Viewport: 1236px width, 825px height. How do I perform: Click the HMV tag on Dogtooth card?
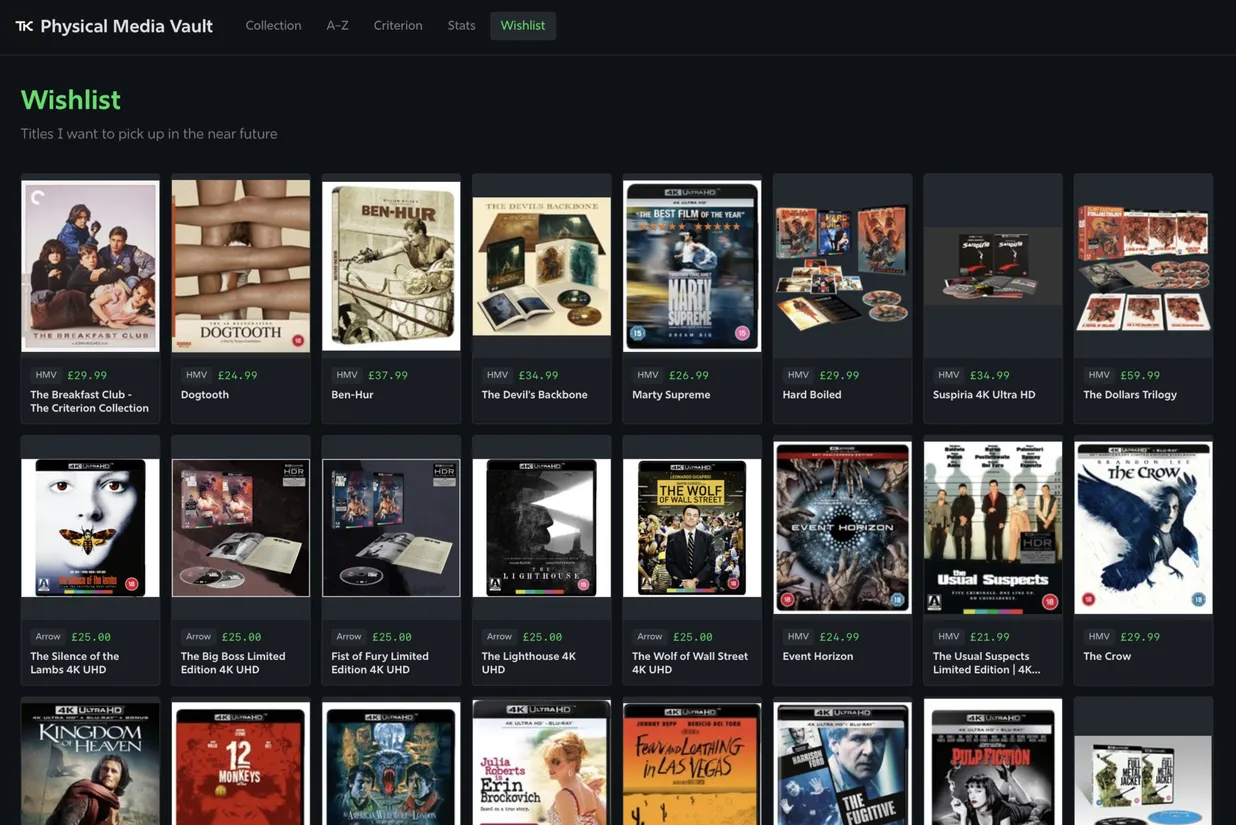click(196, 375)
